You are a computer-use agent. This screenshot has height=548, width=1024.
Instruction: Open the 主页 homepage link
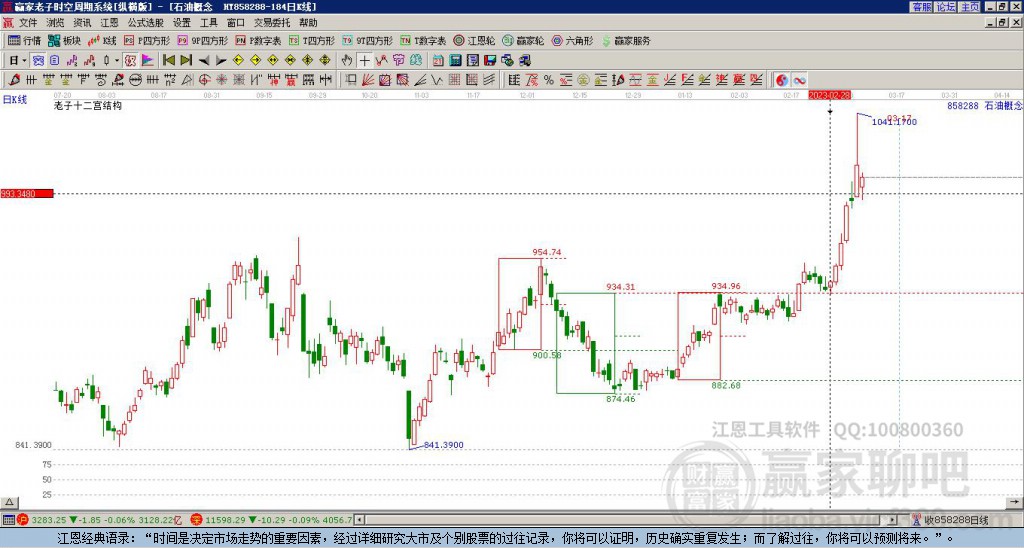(x=970, y=7)
